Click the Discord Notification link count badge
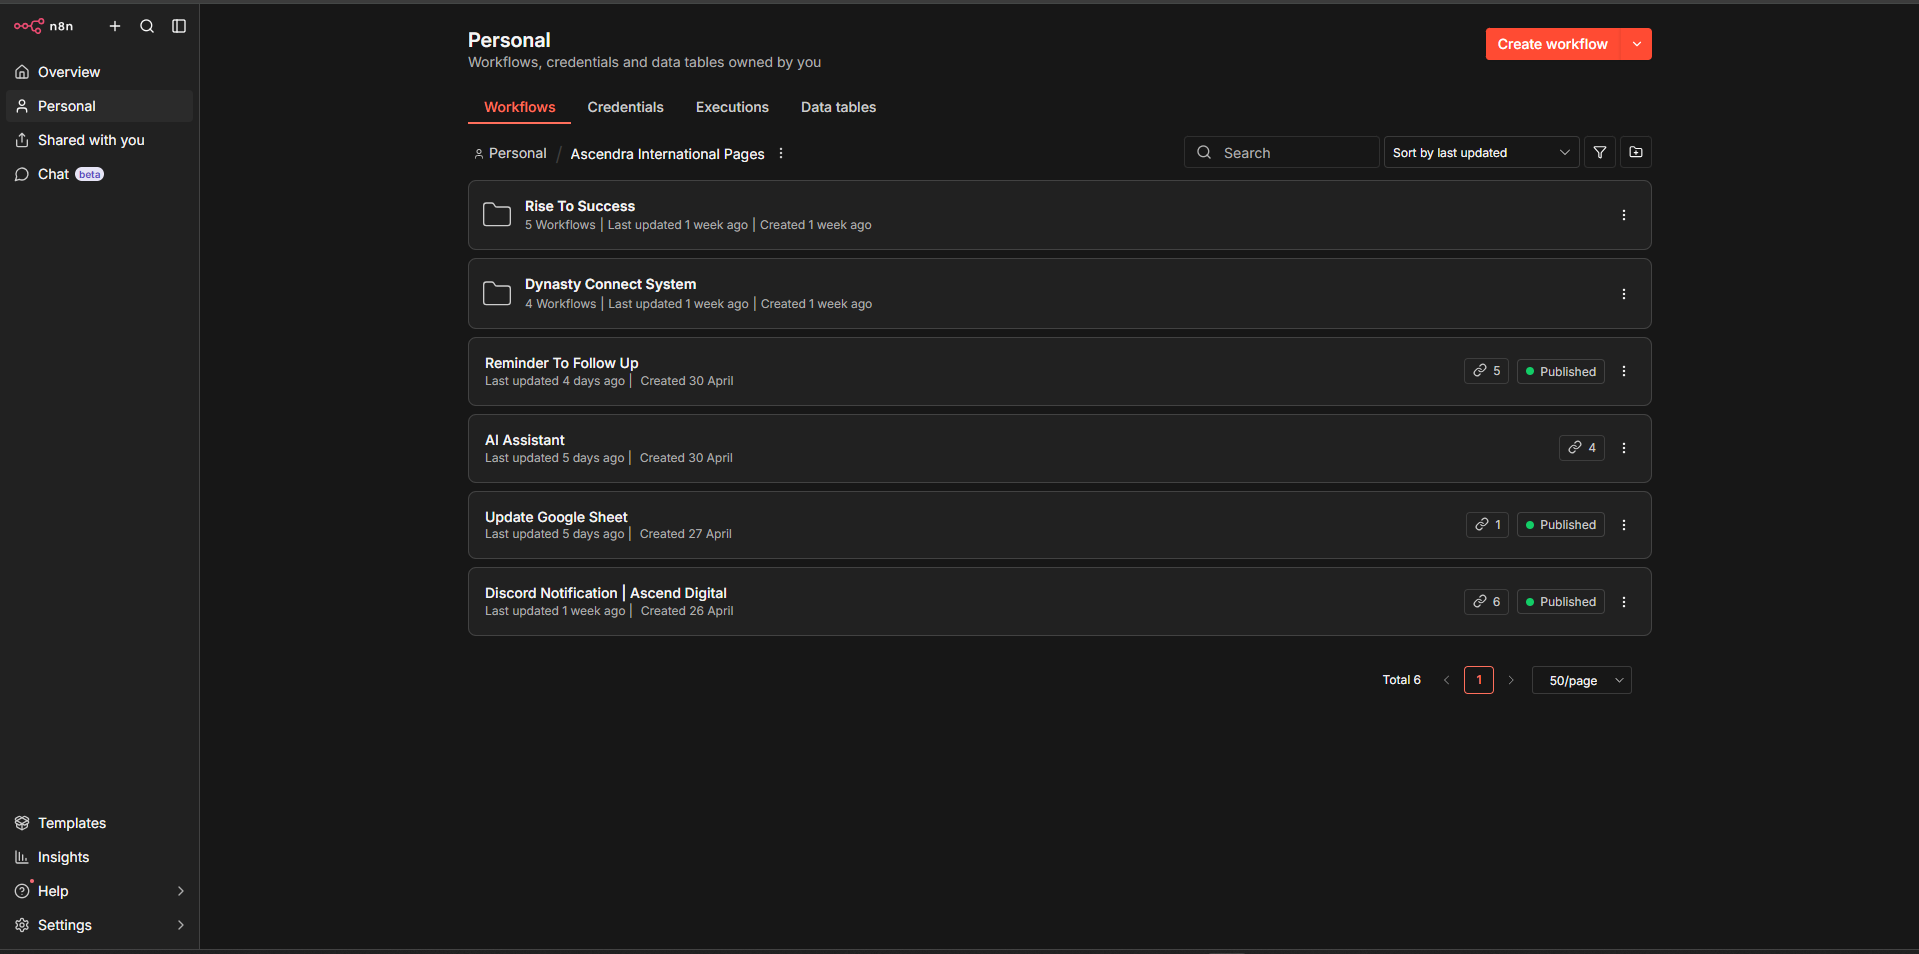The image size is (1919, 954). click(x=1486, y=602)
